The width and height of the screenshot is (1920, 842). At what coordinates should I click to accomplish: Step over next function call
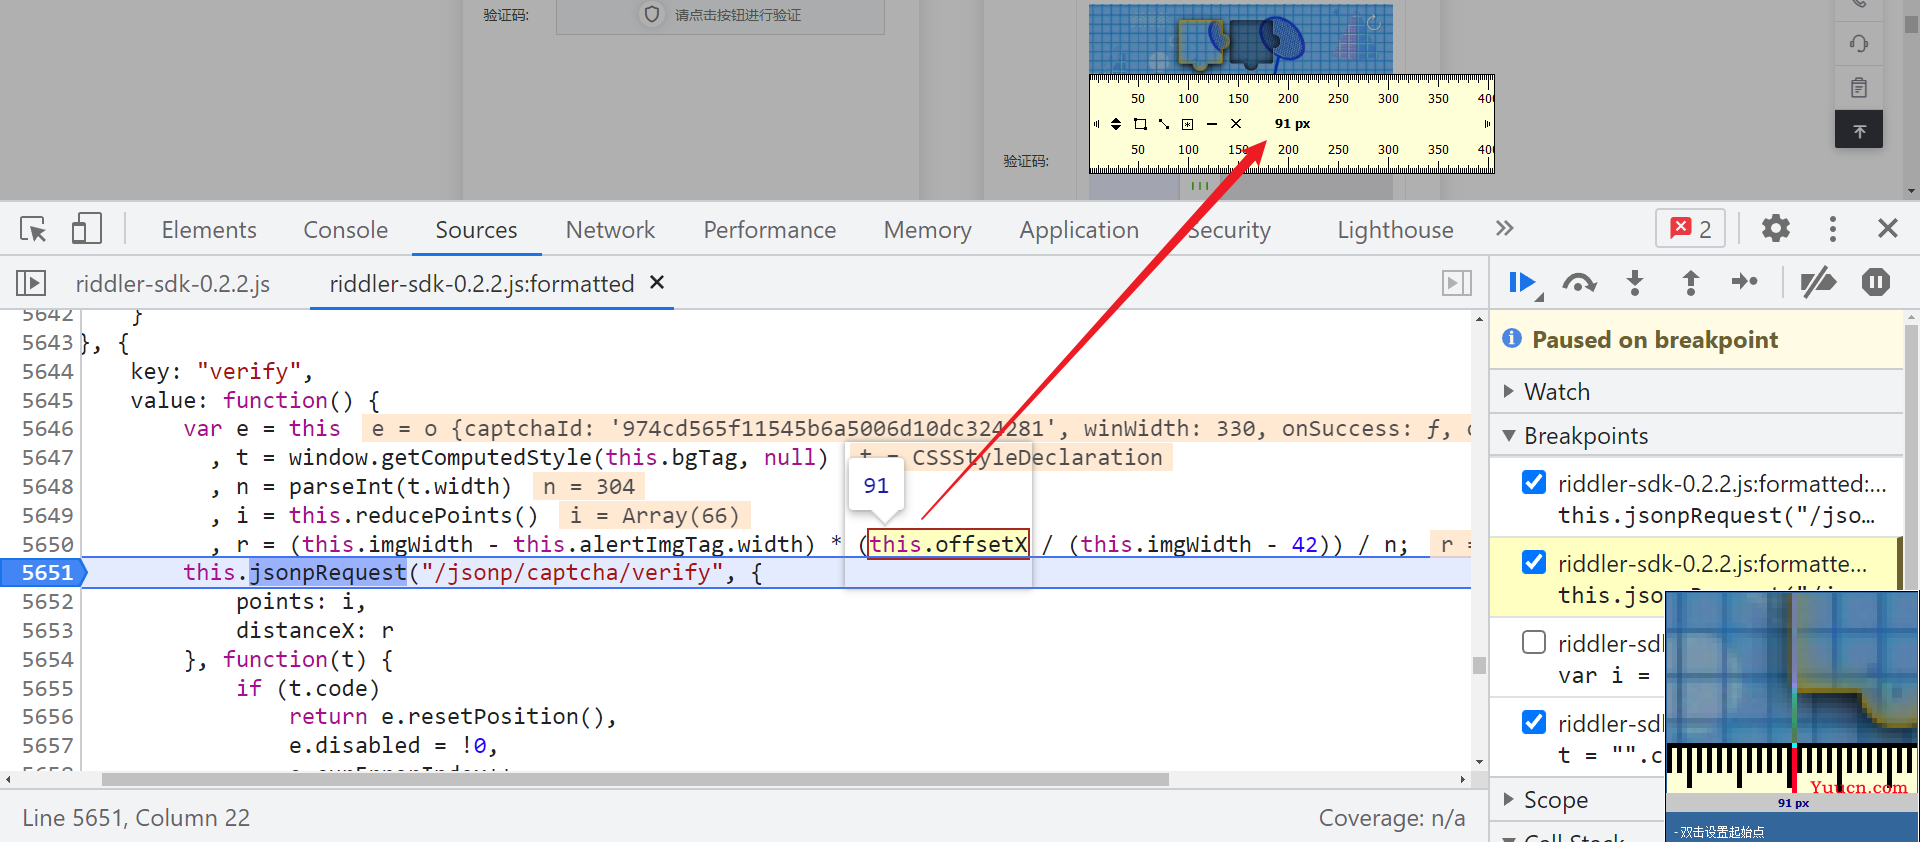point(1579,283)
